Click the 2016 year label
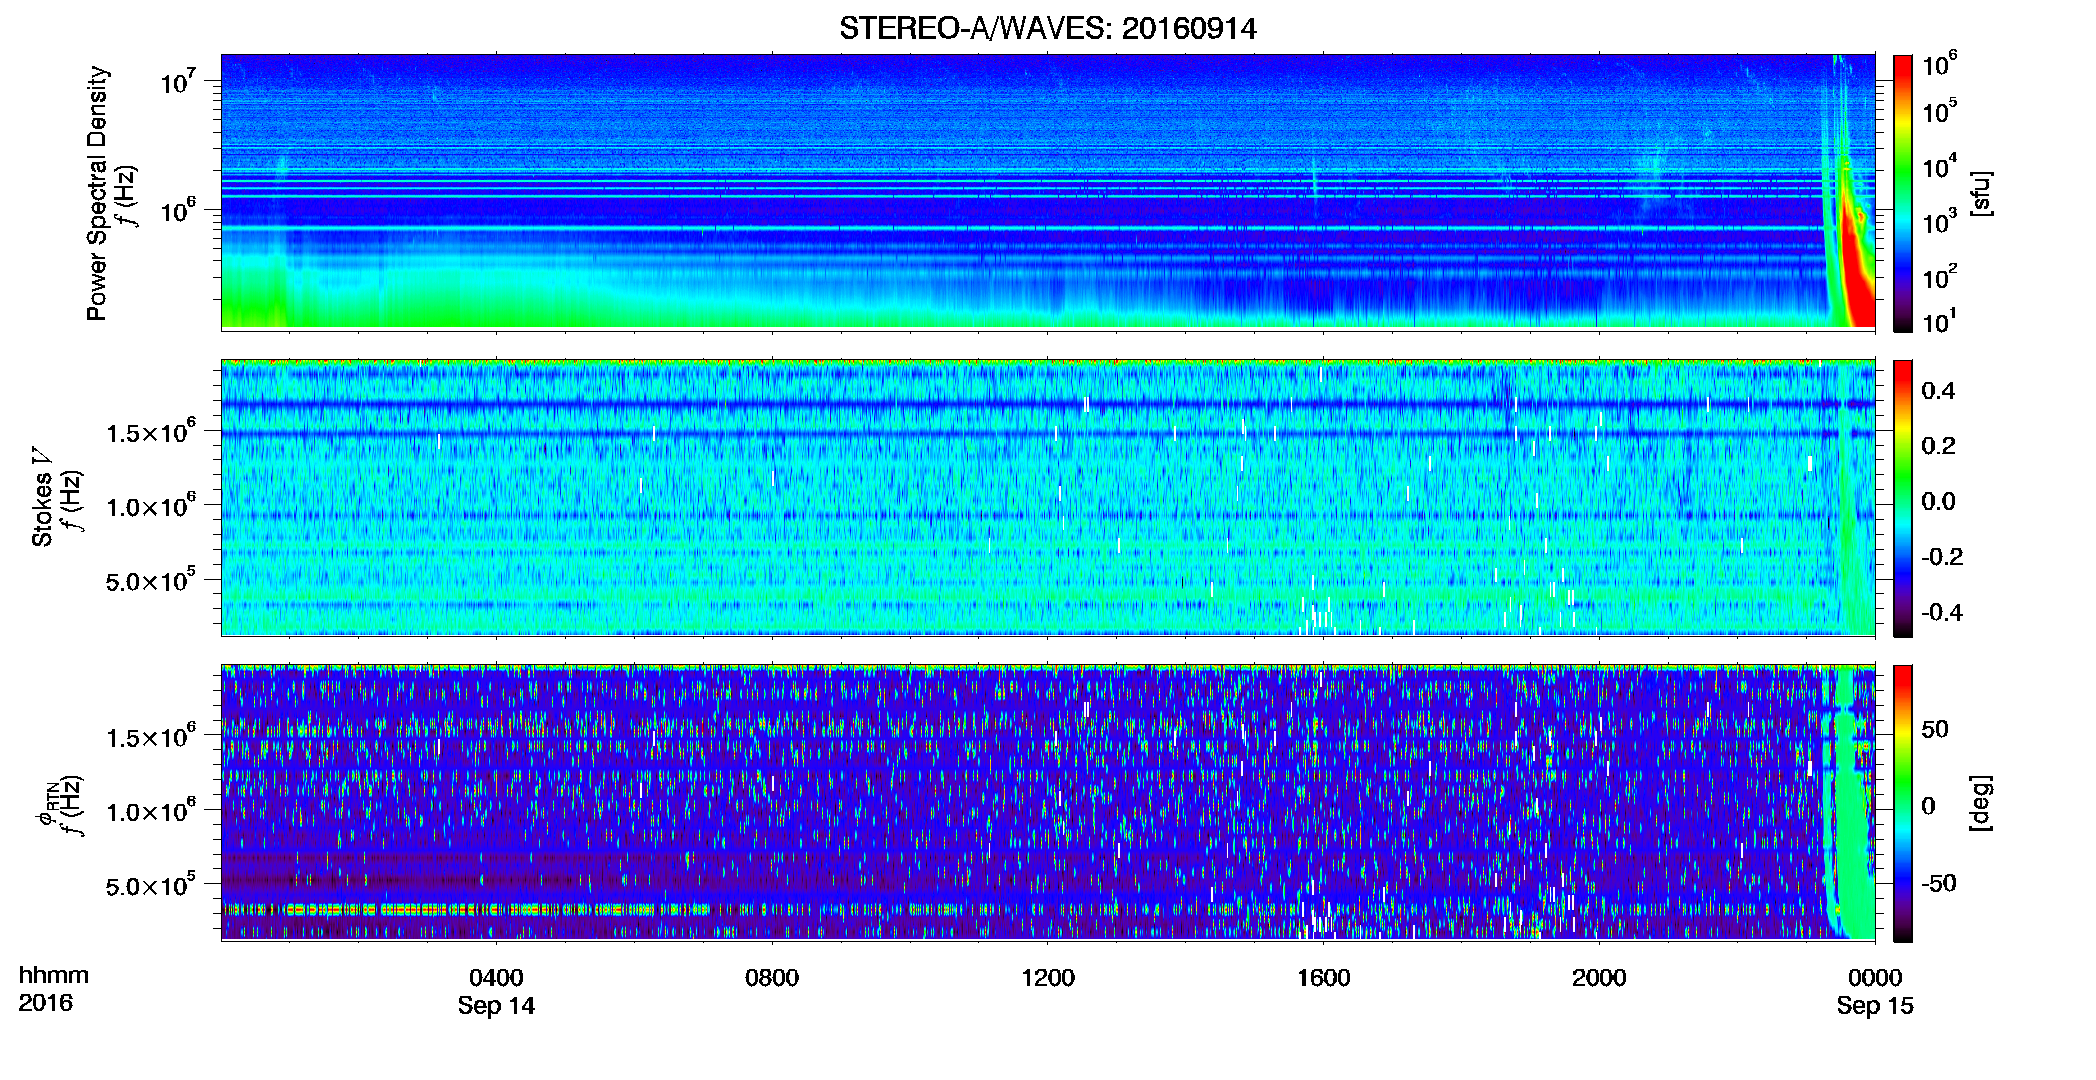 pos(45,1003)
